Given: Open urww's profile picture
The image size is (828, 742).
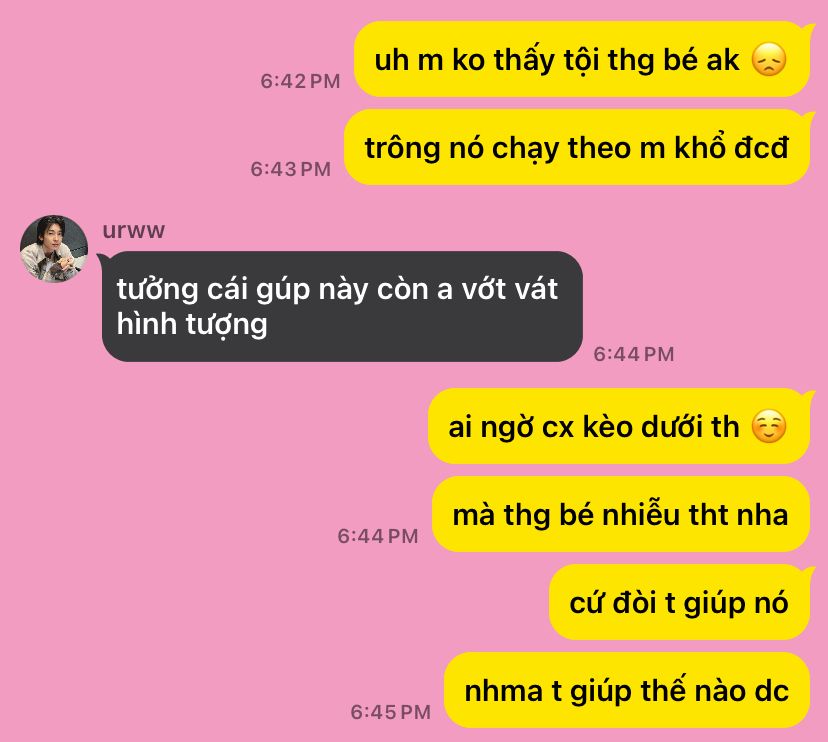Looking at the screenshot, I should click(54, 249).
